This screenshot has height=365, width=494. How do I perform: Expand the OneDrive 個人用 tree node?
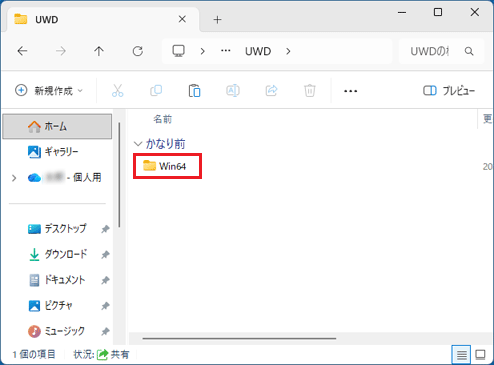point(14,178)
